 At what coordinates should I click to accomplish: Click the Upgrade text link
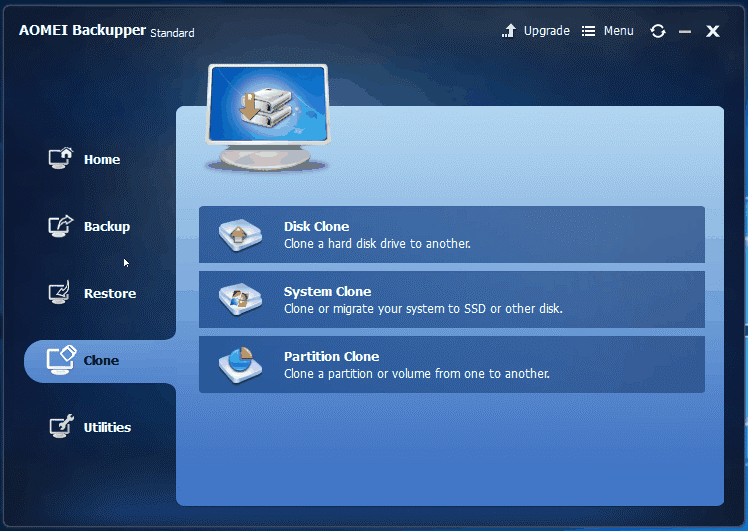coord(547,31)
